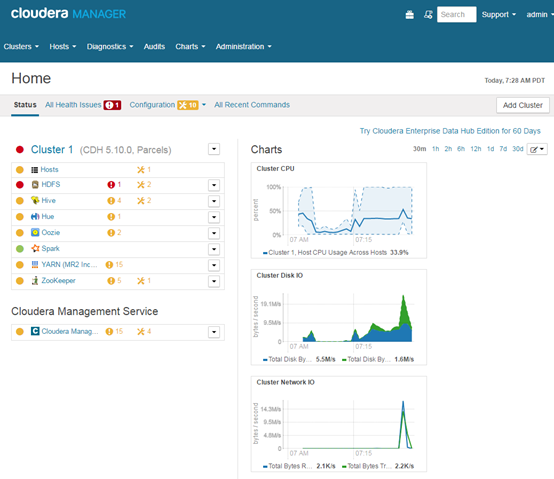Set chart time range to 30d

click(x=518, y=149)
